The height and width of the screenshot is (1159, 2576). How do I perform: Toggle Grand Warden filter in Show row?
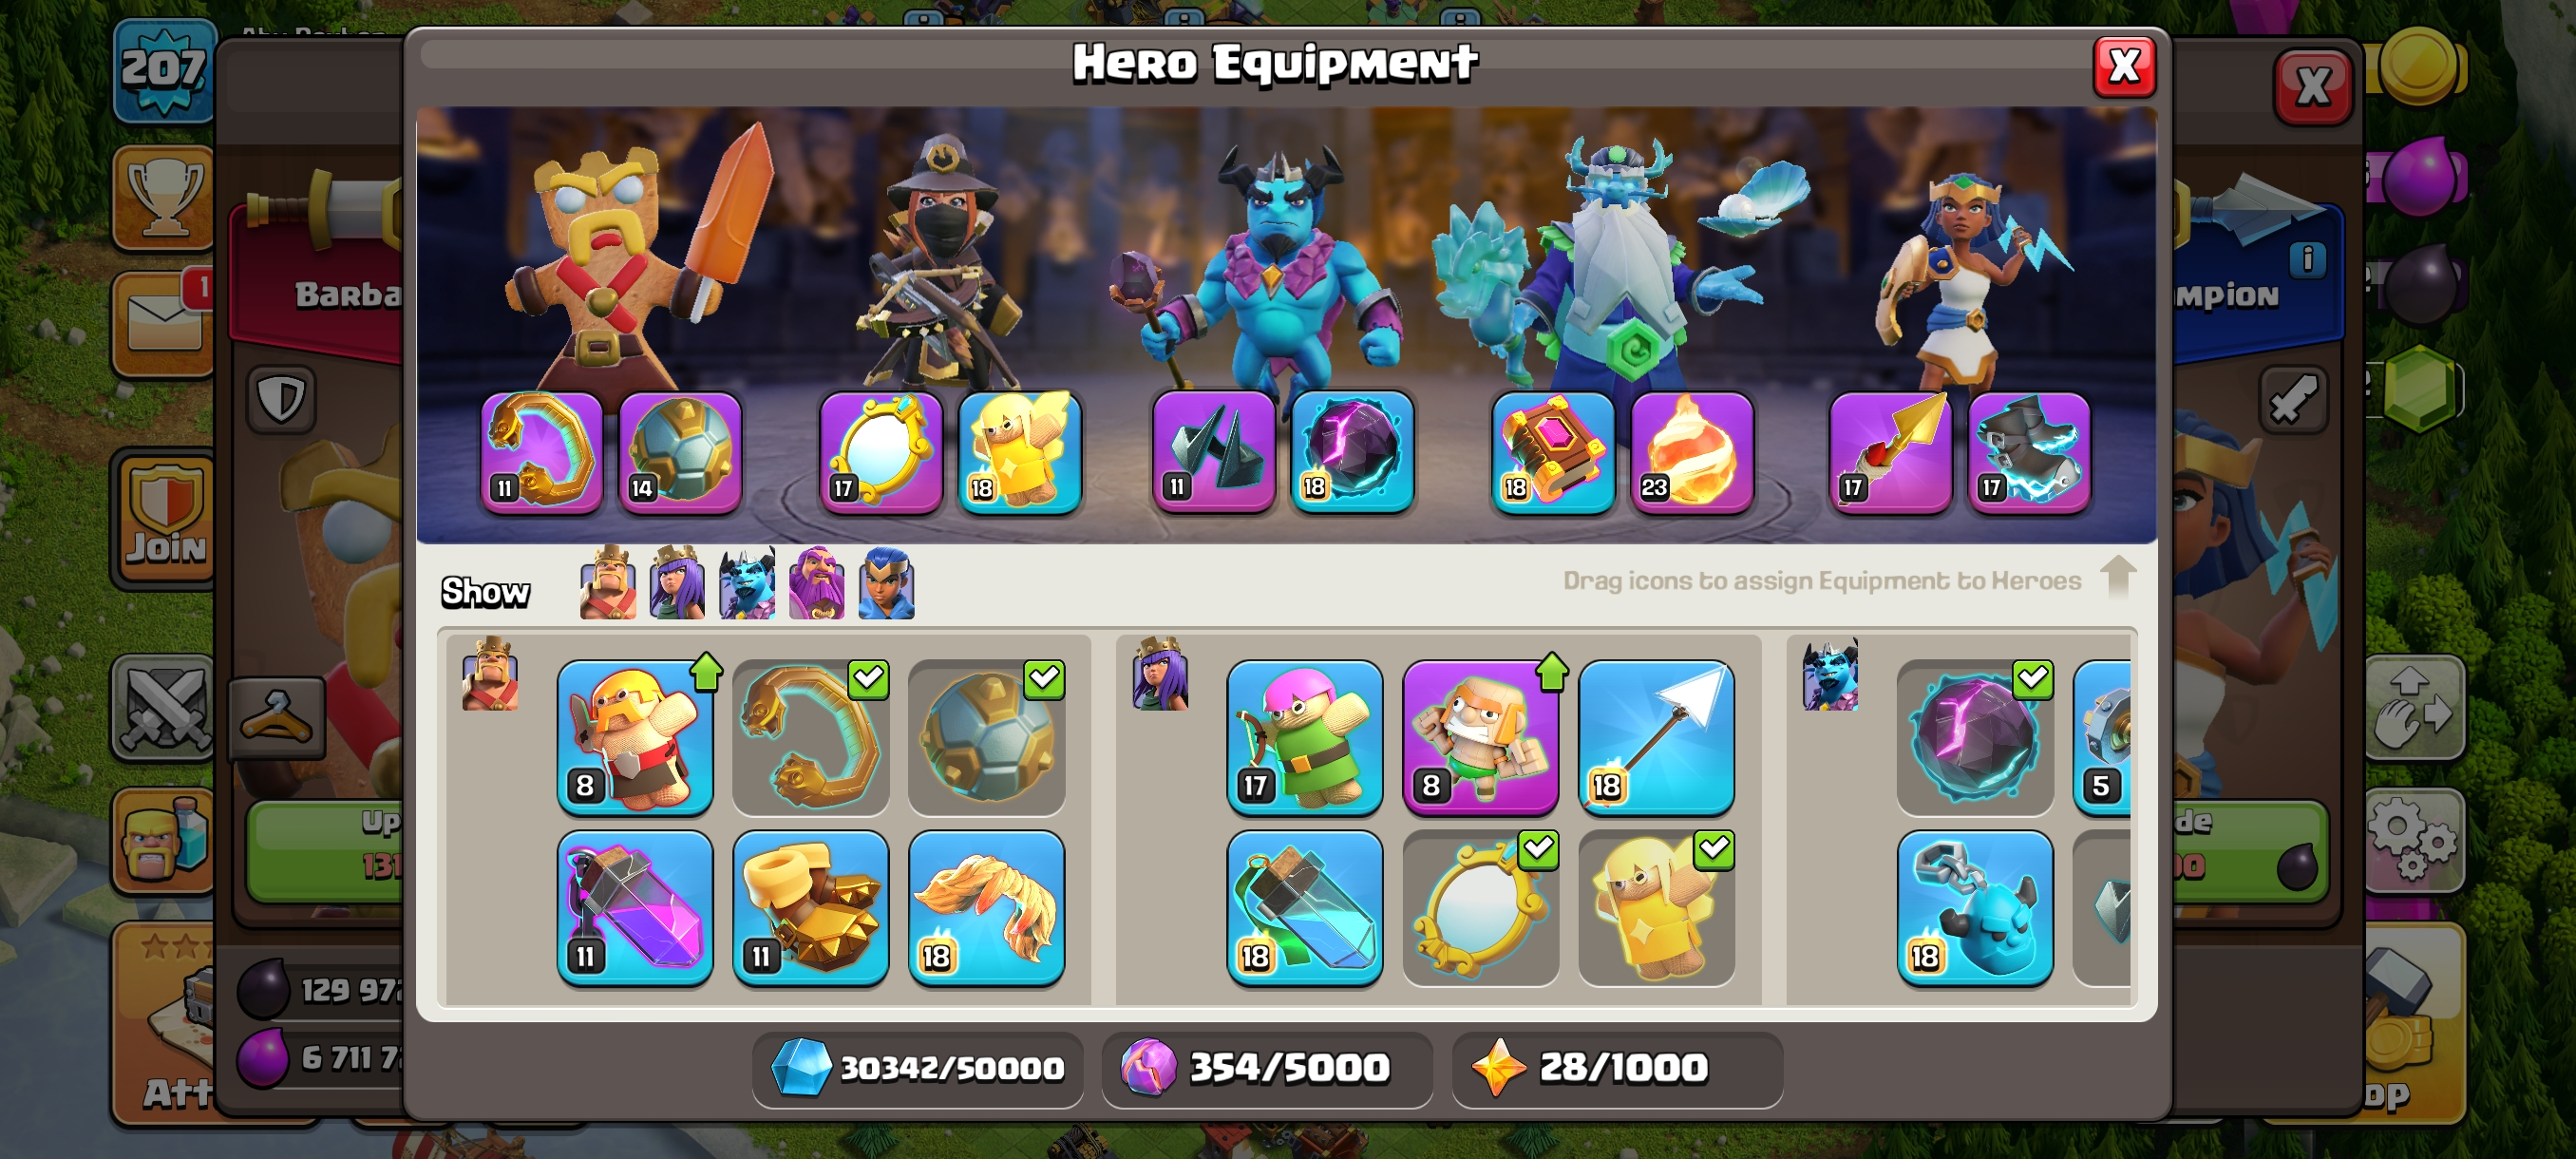coord(816,582)
